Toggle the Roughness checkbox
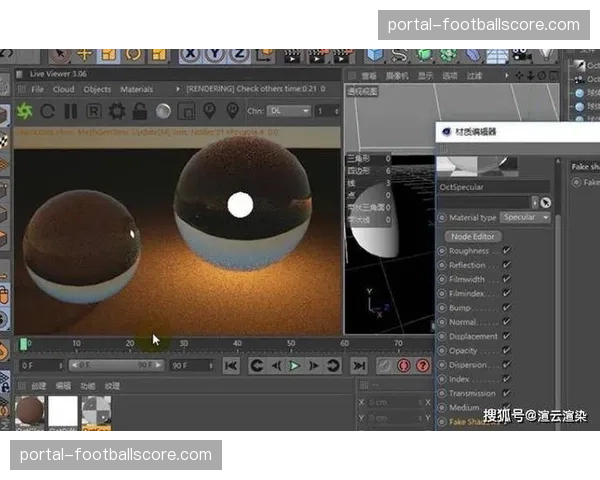 point(507,251)
